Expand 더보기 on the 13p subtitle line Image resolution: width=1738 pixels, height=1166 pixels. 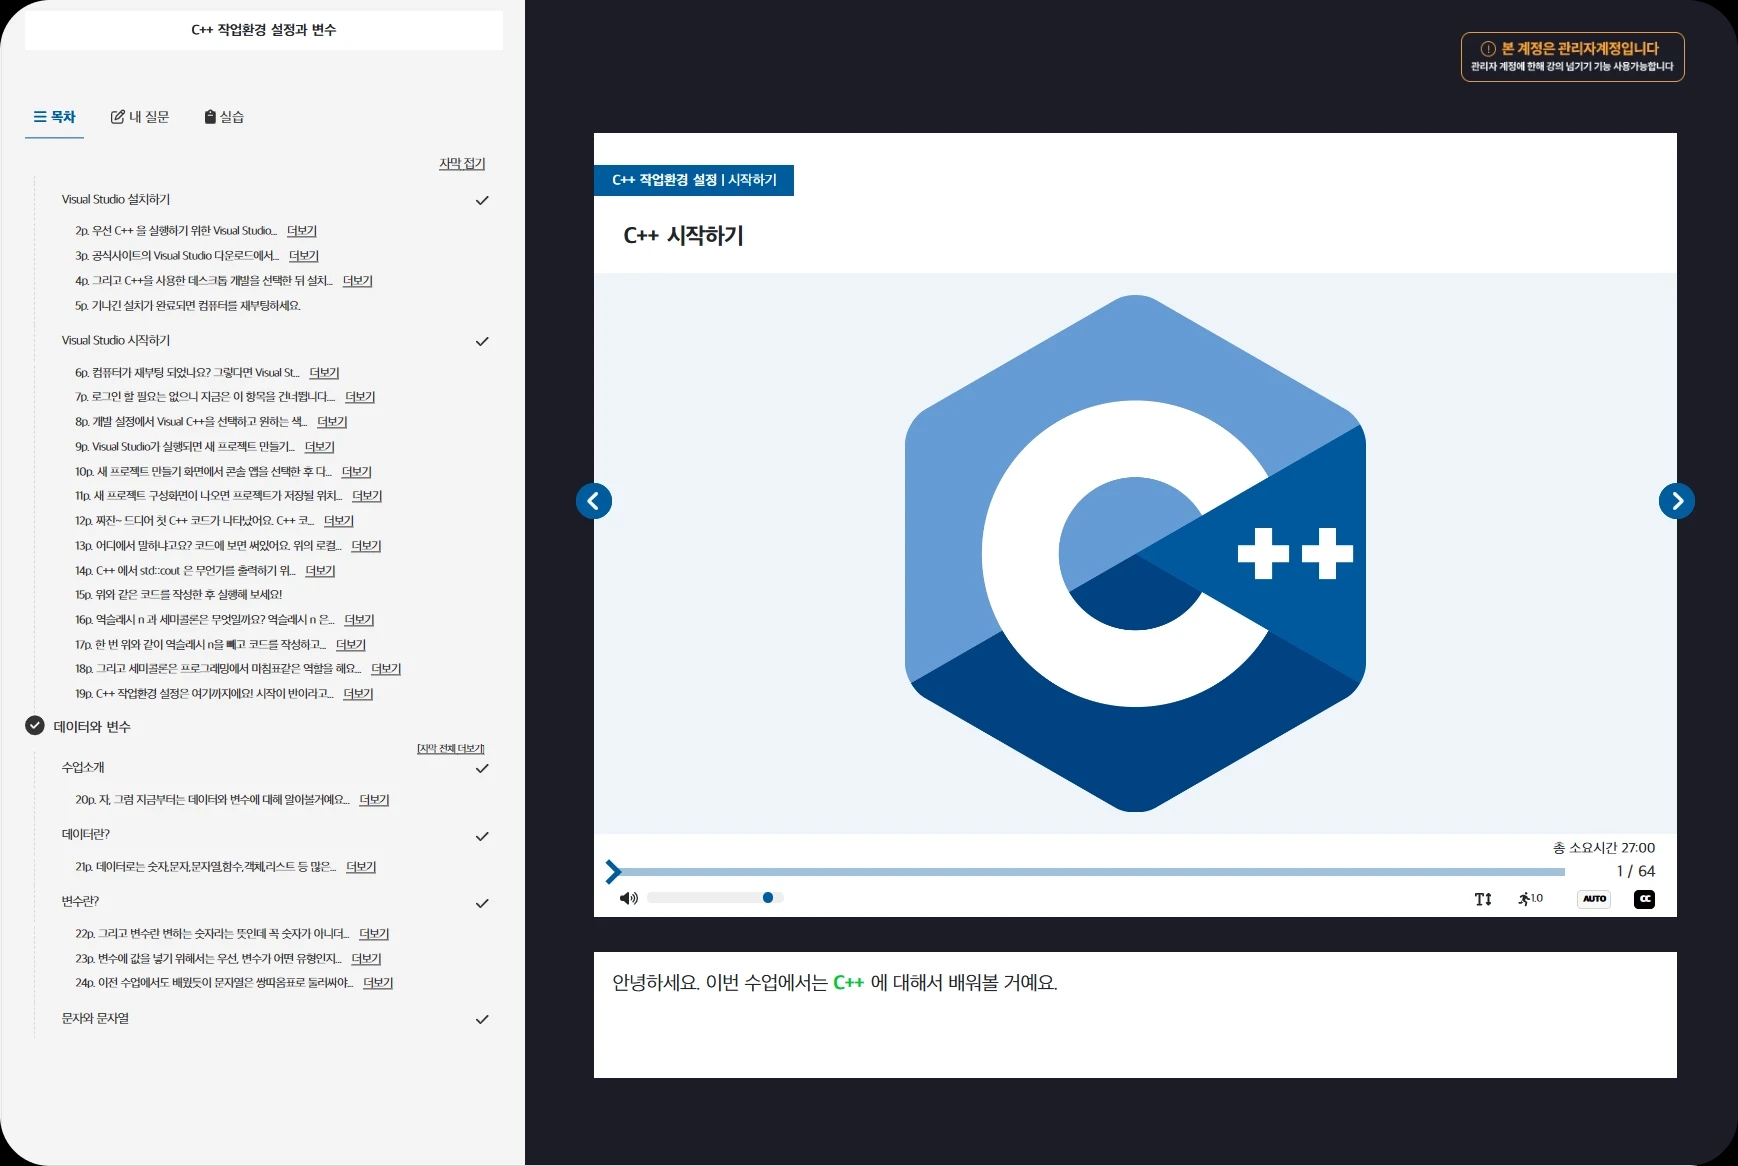(366, 546)
